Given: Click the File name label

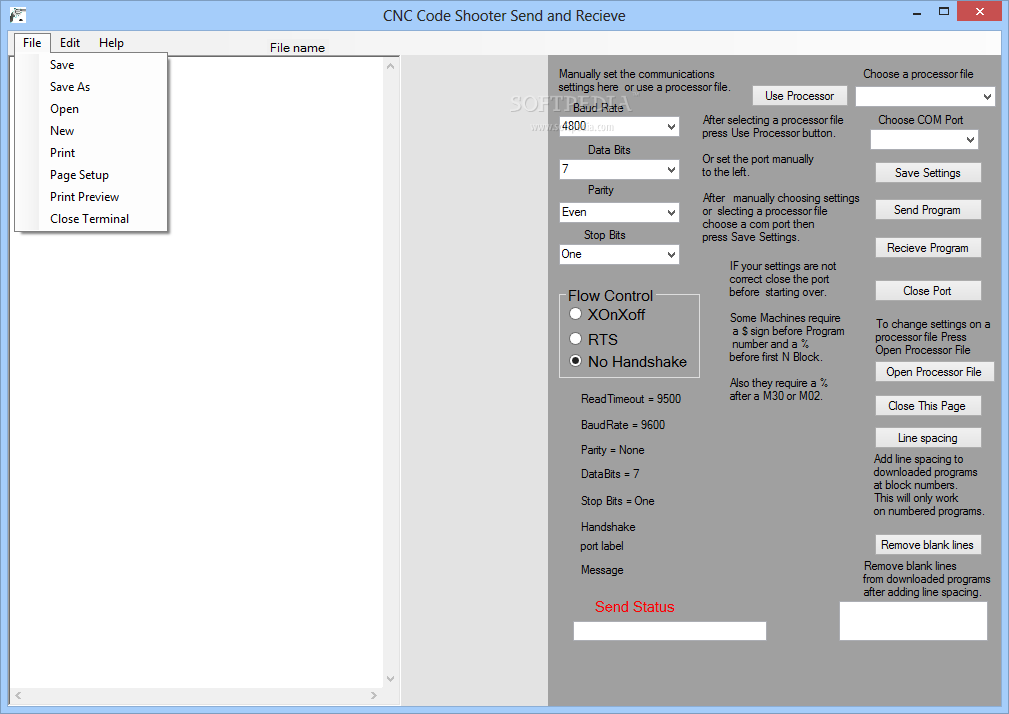Looking at the screenshot, I should pos(297,48).
